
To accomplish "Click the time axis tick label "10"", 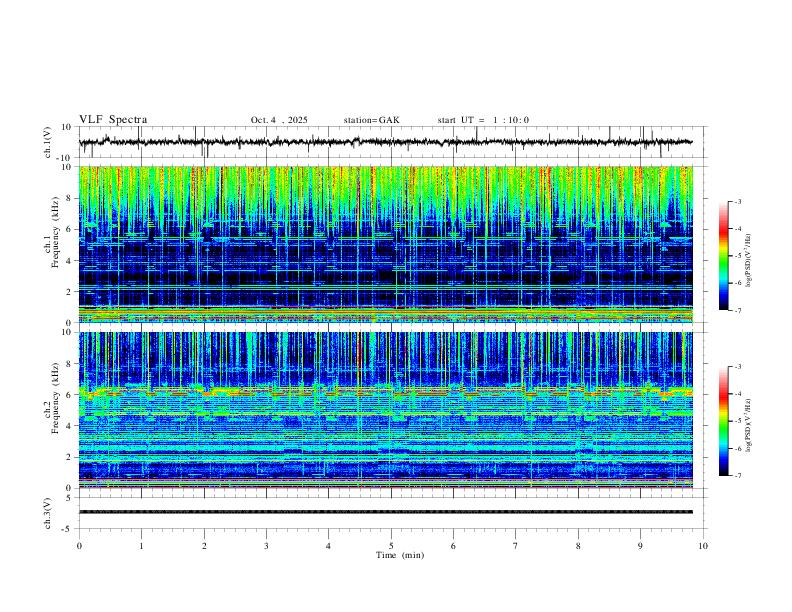I will tap(703, 546).
